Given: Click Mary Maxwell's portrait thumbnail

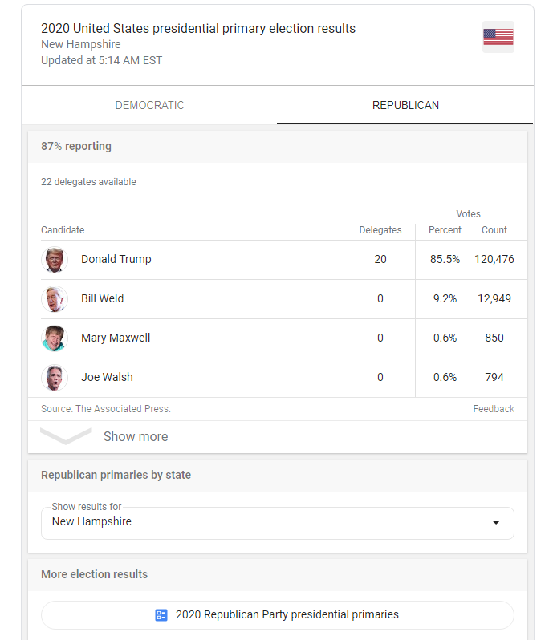Looking at the screenshot, I should click(x=54, y=338).
